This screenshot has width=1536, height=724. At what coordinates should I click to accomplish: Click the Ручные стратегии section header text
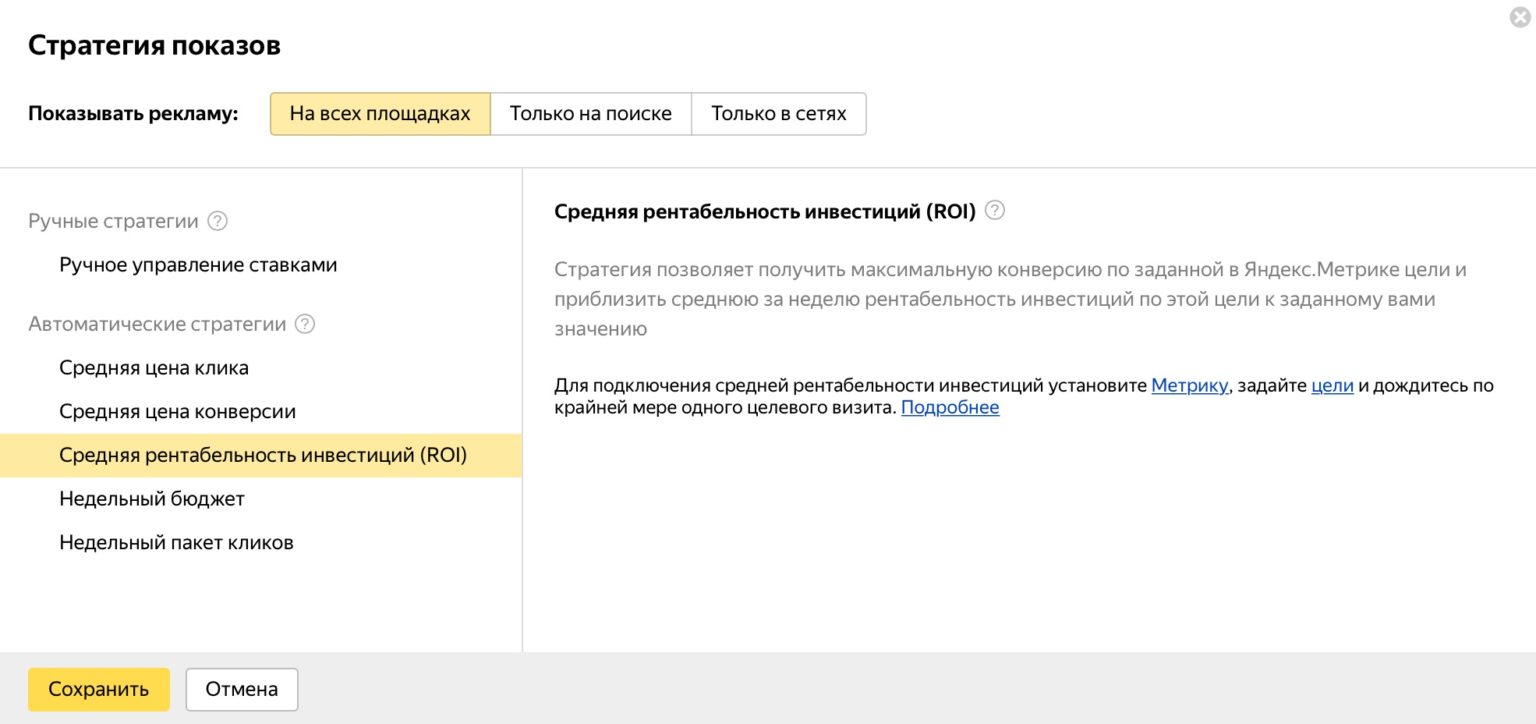[113, 221]
